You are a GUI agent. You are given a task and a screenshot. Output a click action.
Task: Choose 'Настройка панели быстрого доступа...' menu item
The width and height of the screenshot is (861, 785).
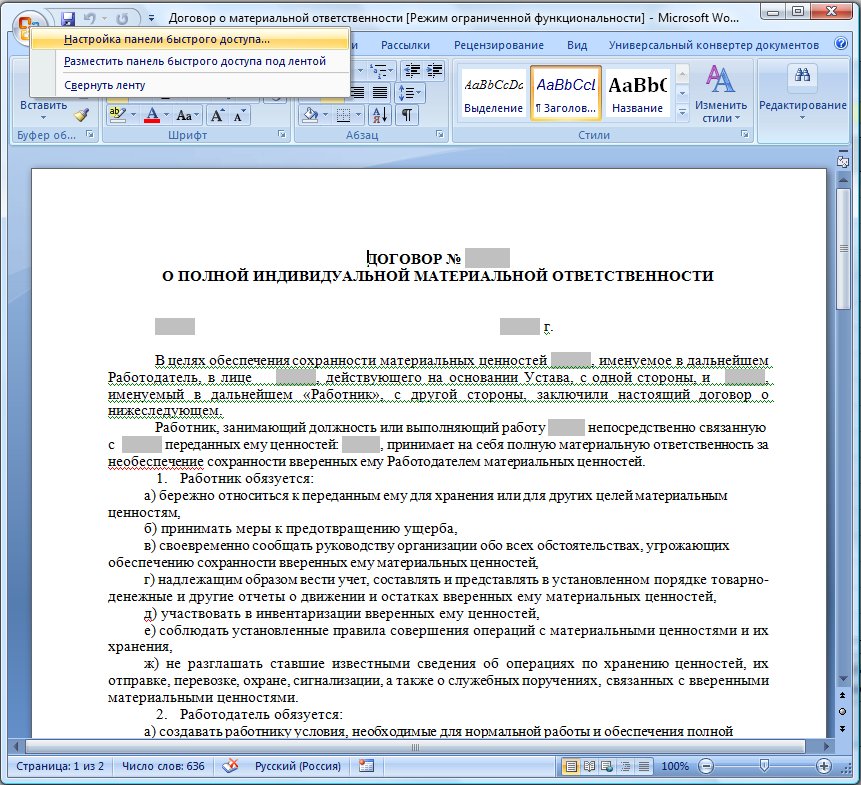coord(190,40)
